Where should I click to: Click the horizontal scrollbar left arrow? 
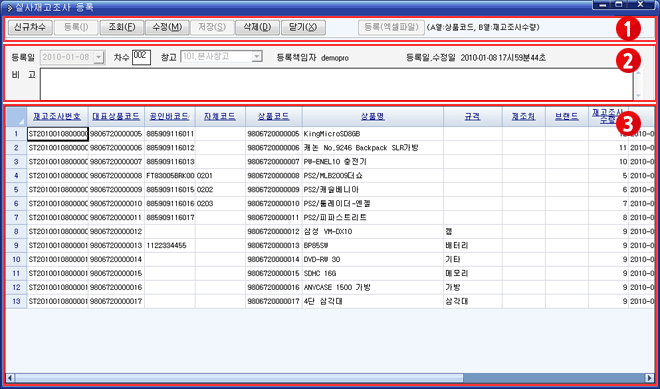point(10,378)
